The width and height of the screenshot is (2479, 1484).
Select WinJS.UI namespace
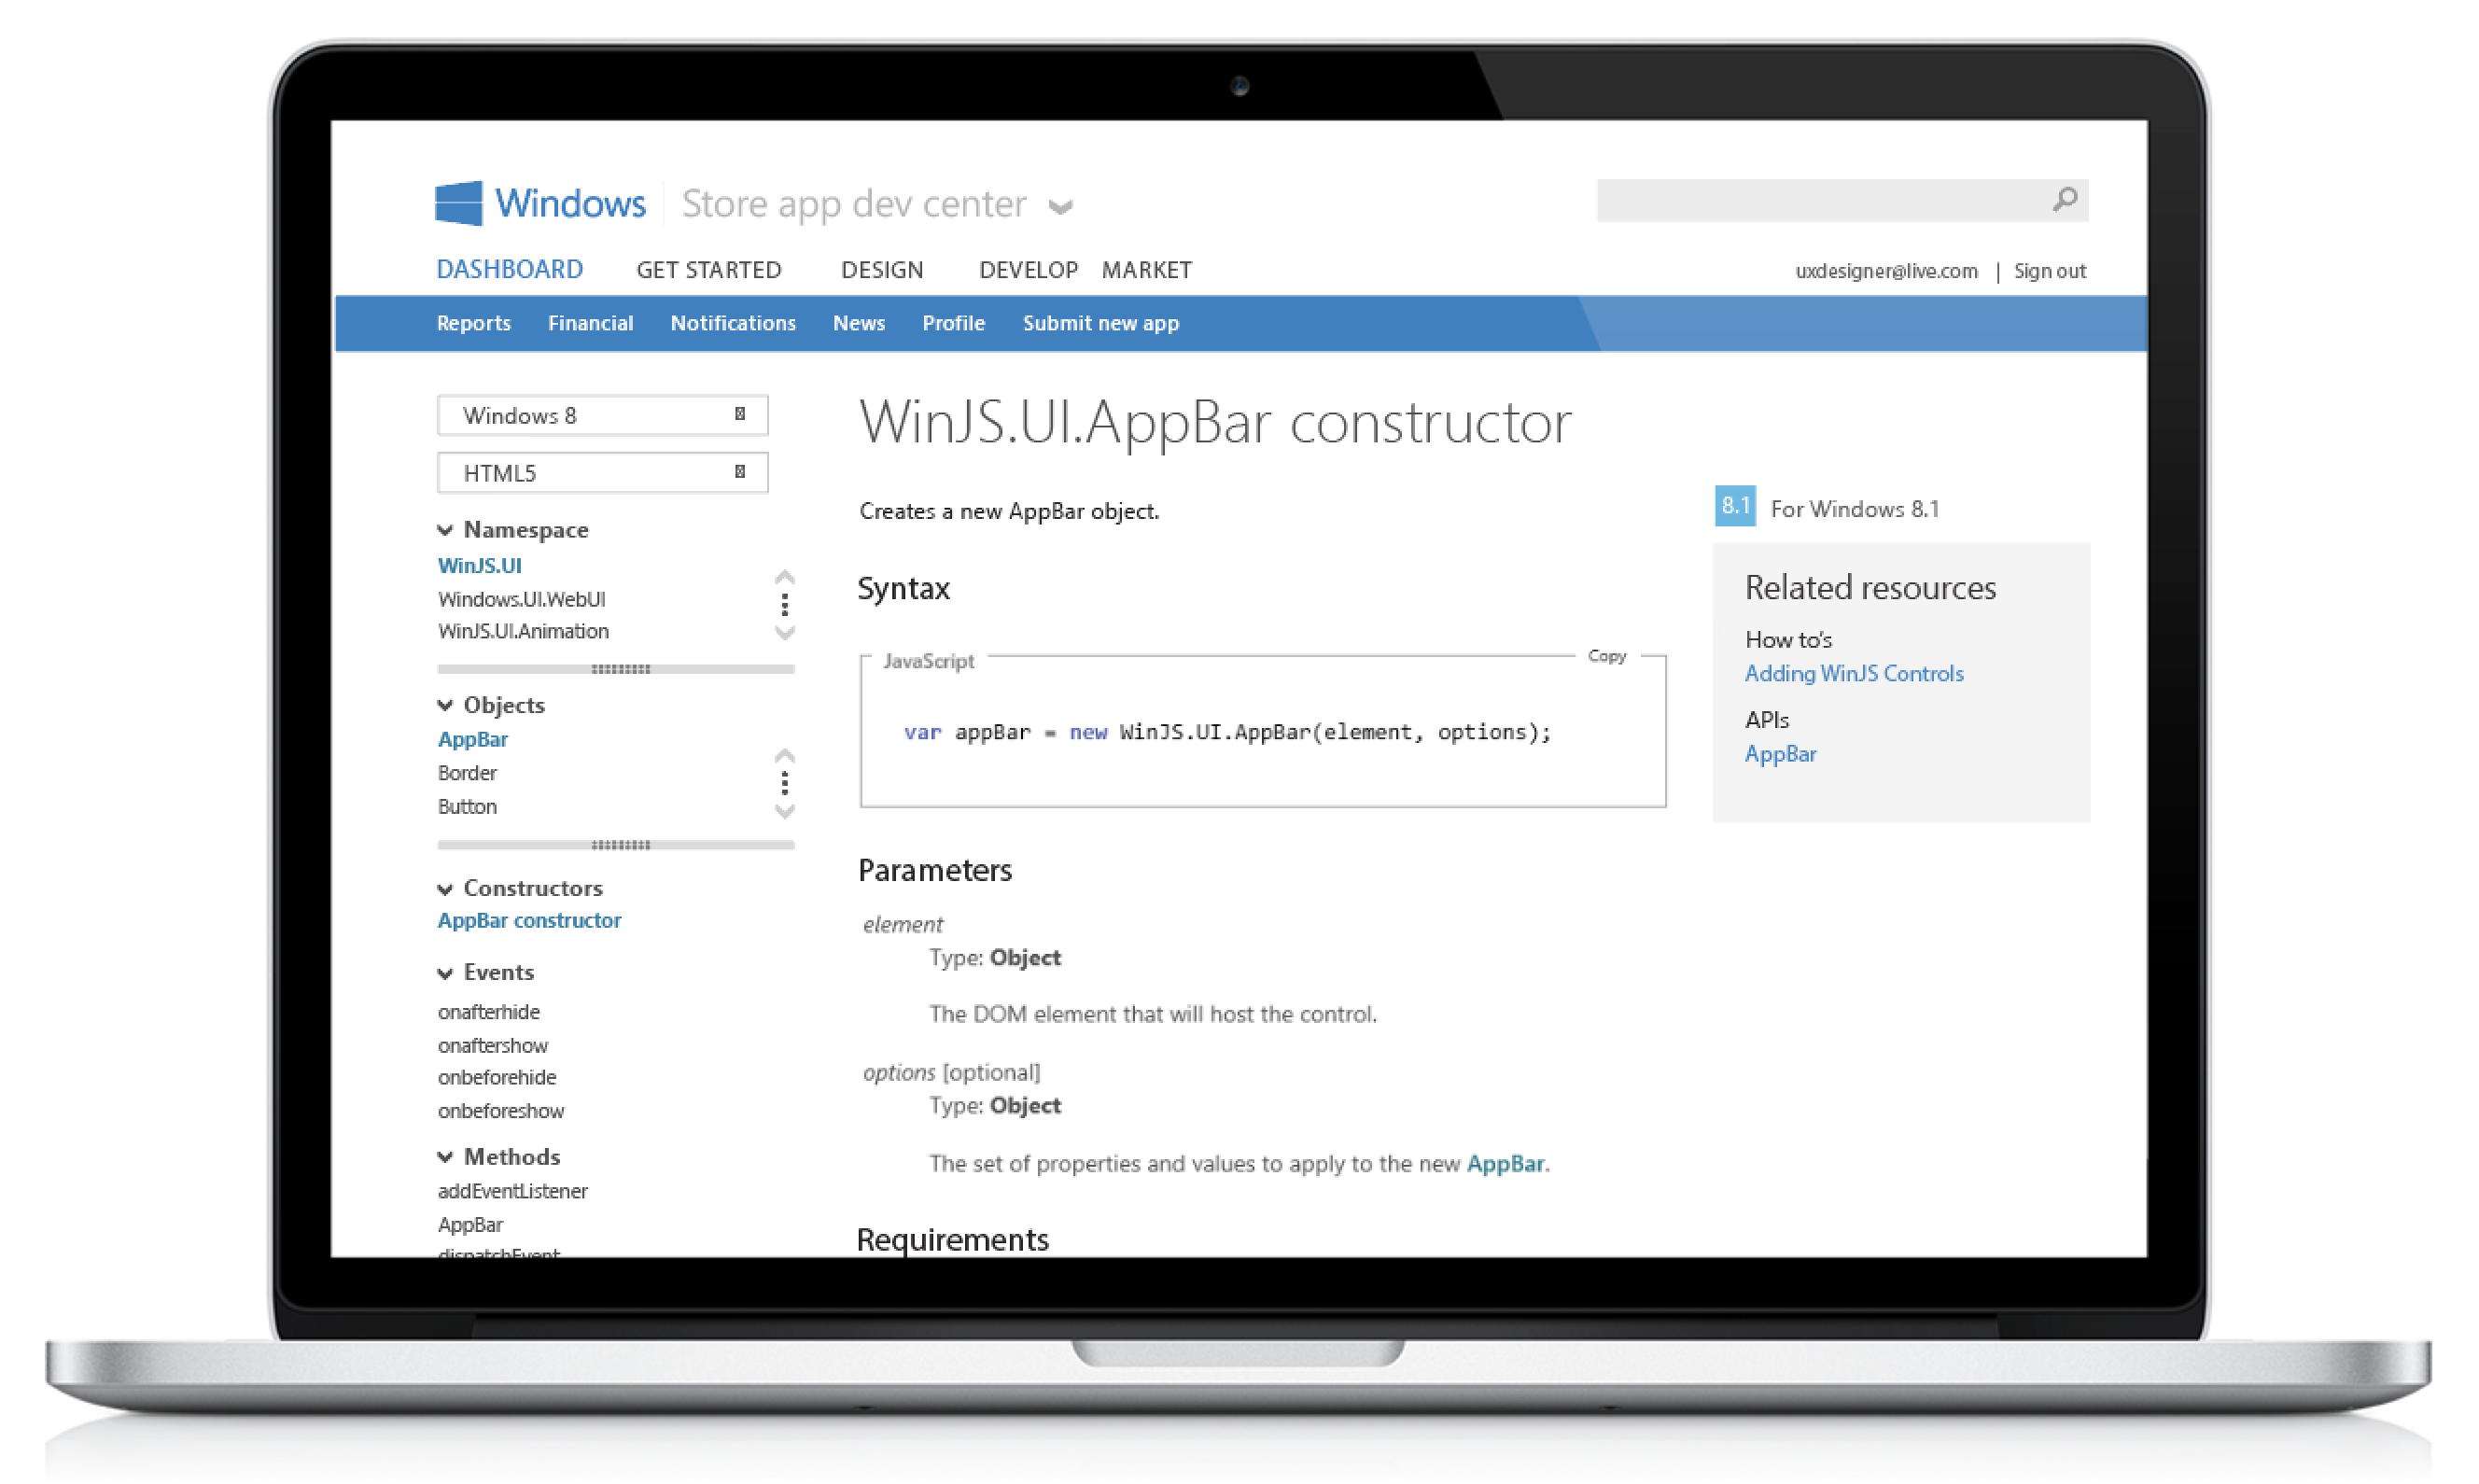coord(479,565)
